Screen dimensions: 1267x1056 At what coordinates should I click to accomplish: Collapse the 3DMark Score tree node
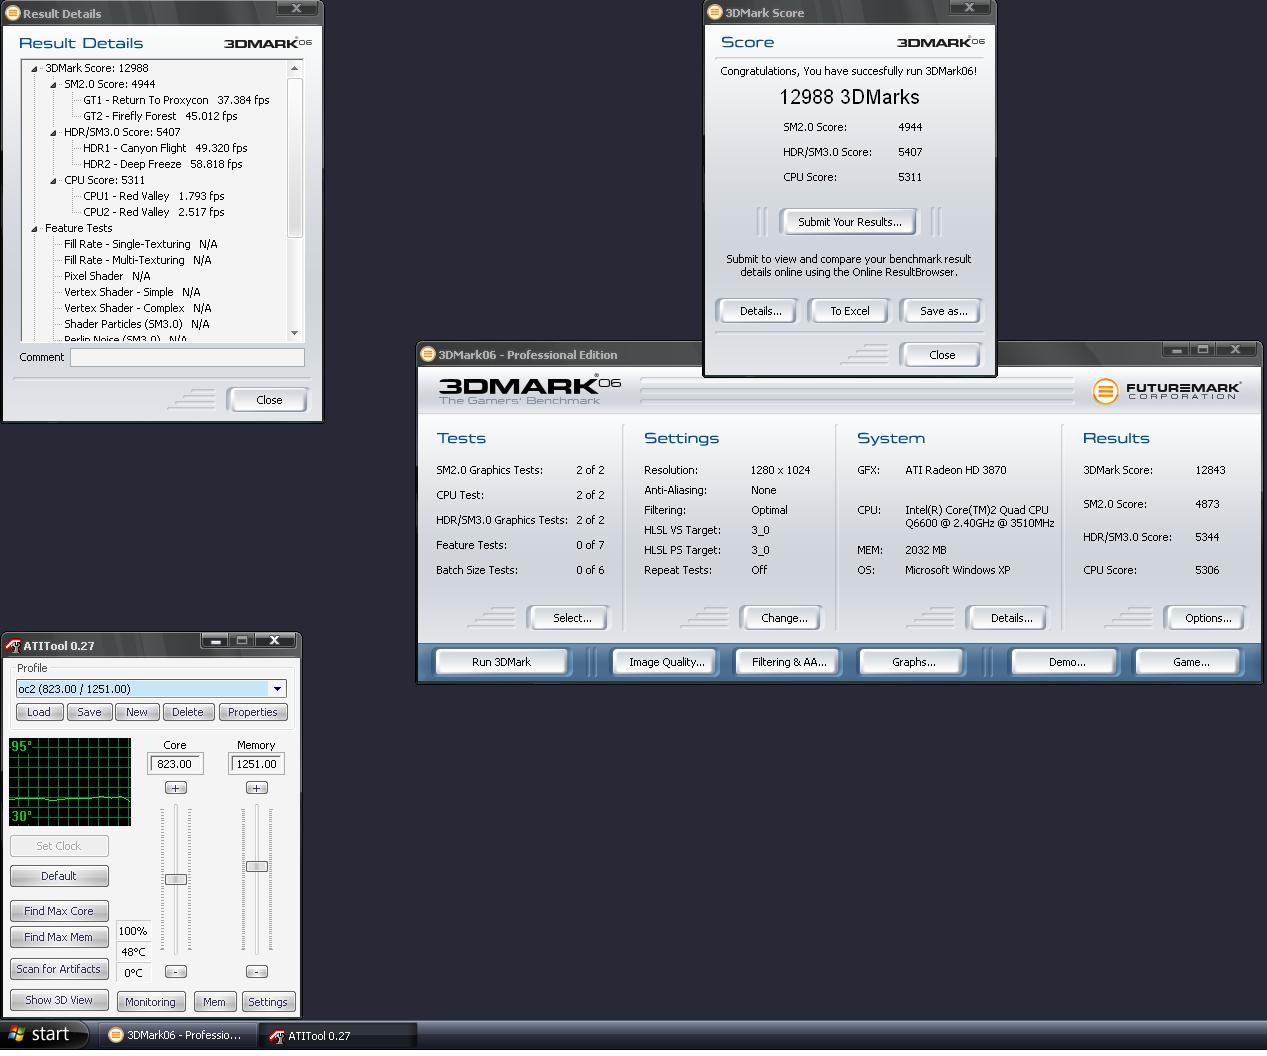(x=35, y=69)
